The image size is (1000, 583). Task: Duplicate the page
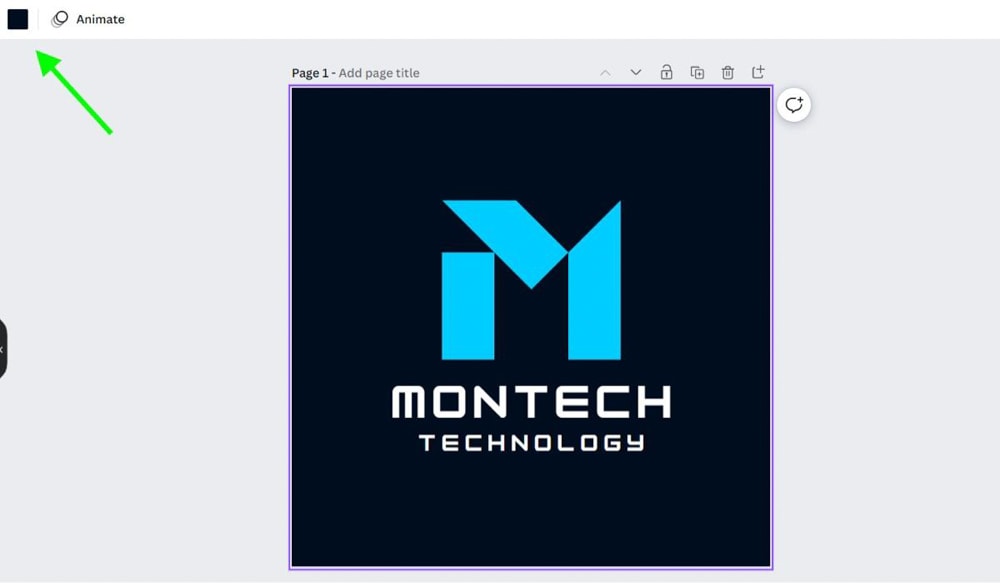tap(697, 72)
